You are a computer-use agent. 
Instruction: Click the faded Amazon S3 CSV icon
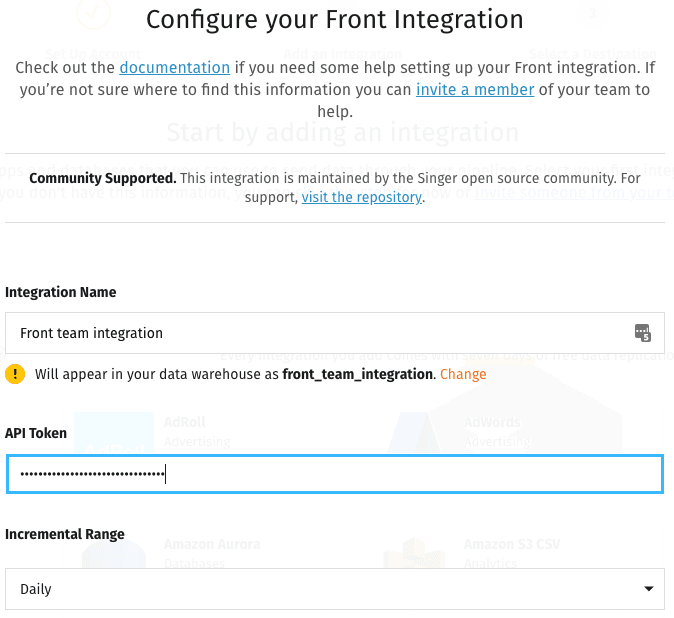[x=414, y=553]
